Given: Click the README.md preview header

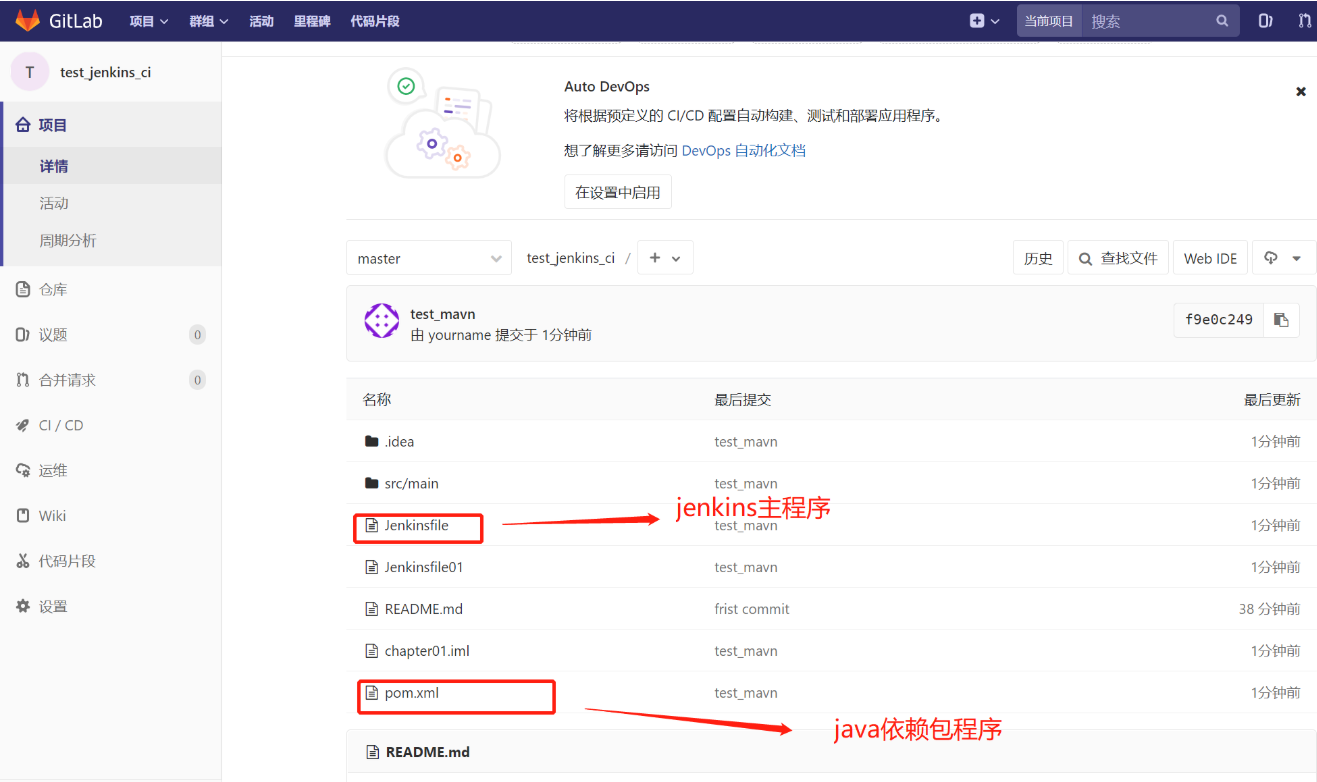Looking at the screenshot, I should point(428,752).
